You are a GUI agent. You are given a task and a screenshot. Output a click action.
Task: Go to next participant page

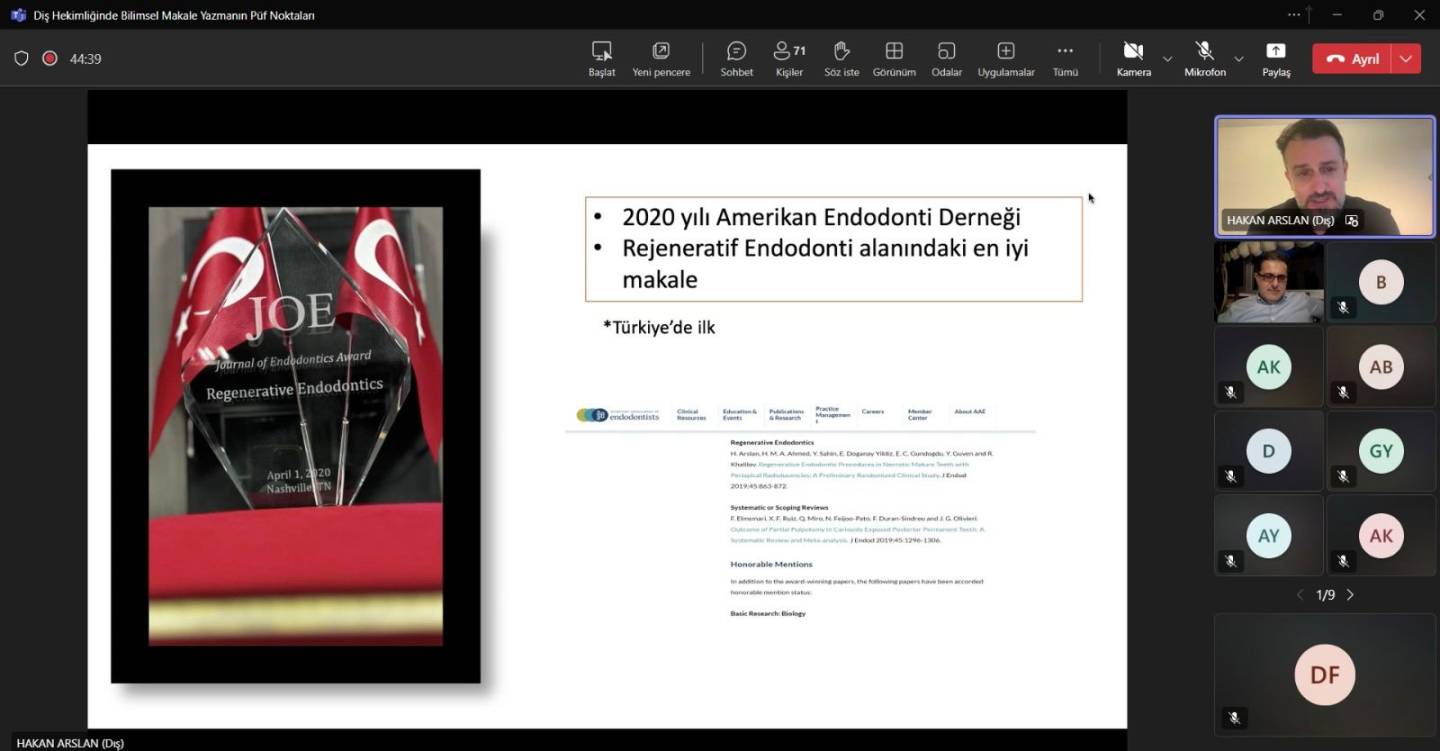pos(1350,595)
